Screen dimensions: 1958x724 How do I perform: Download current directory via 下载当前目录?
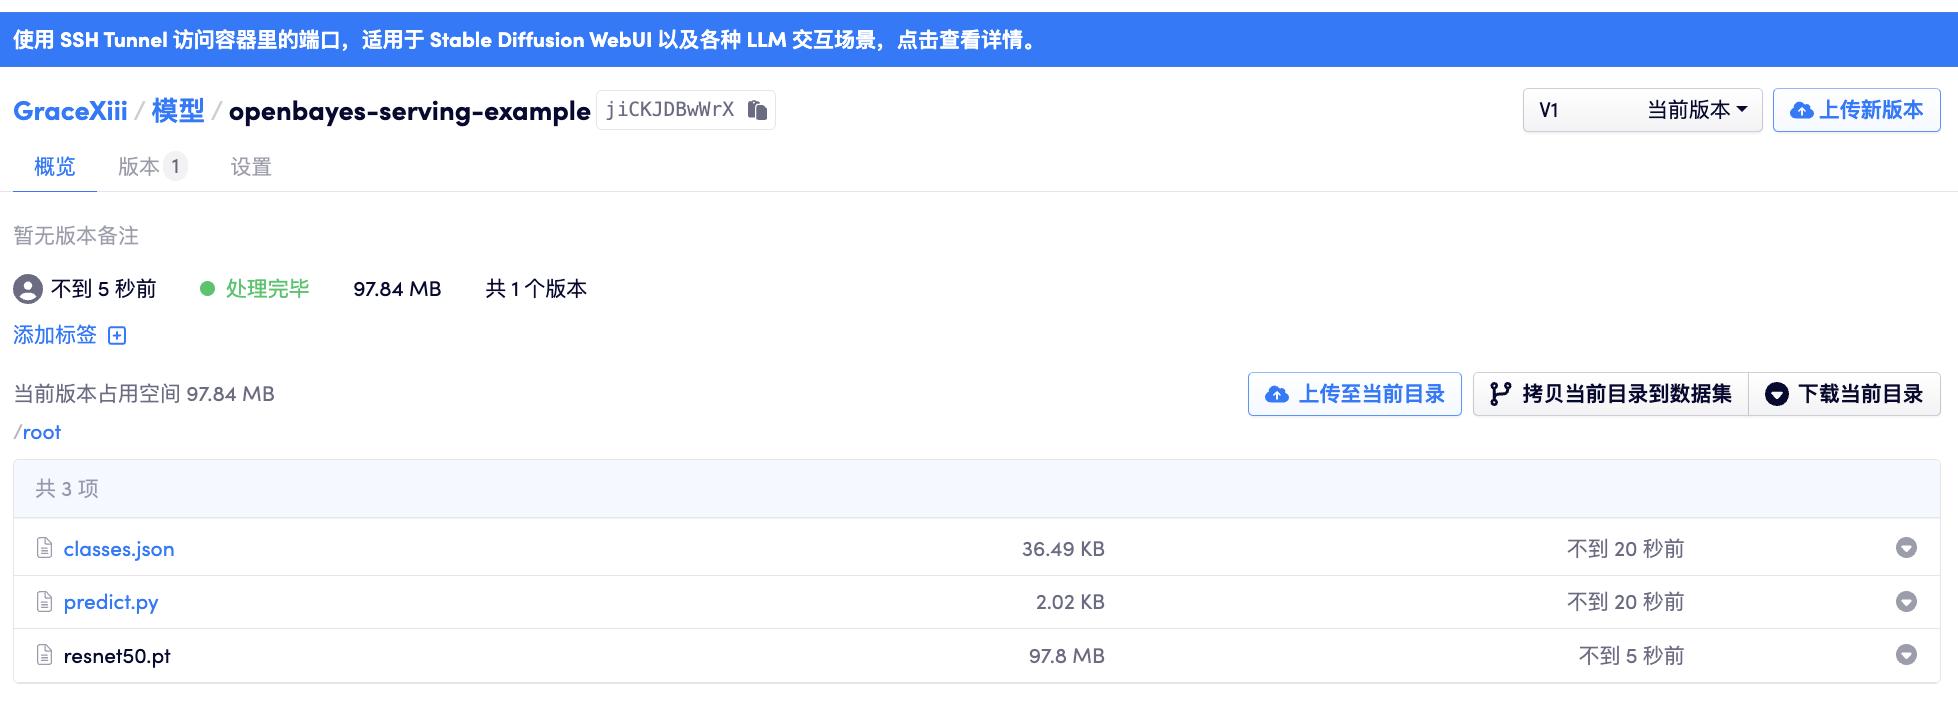(x=1844, y=394)
